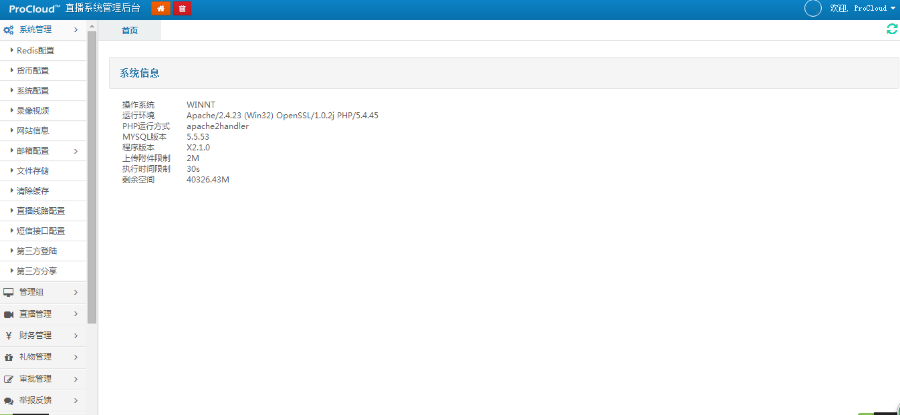This screenshot has width=900, height=415.
Task: Click the ProCloud logo text
Action: pos(35,9)
